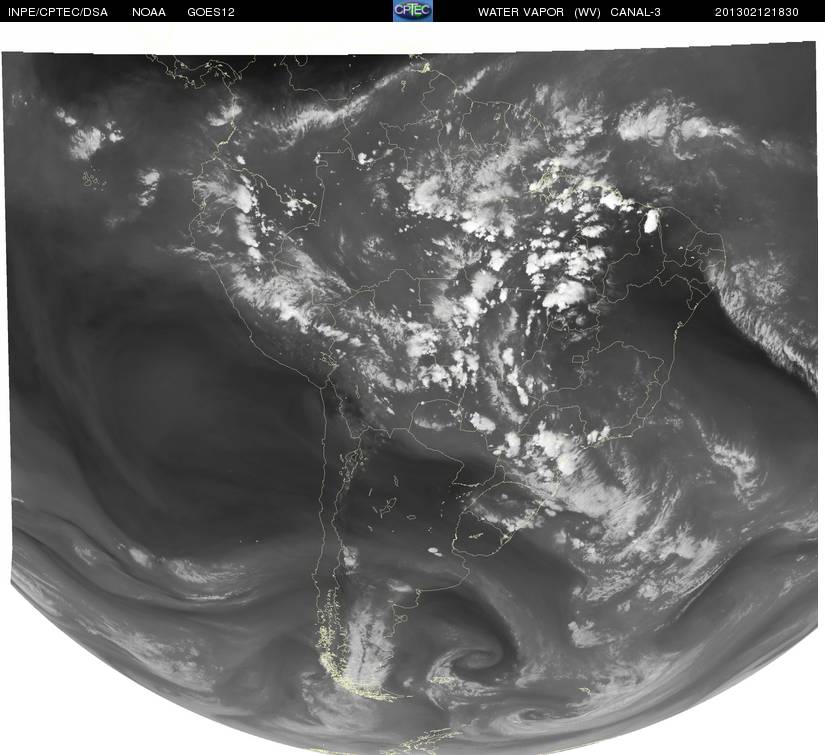Click the 201302121830 timestamp
Screen dimensions: 825x755
(757, 12)
